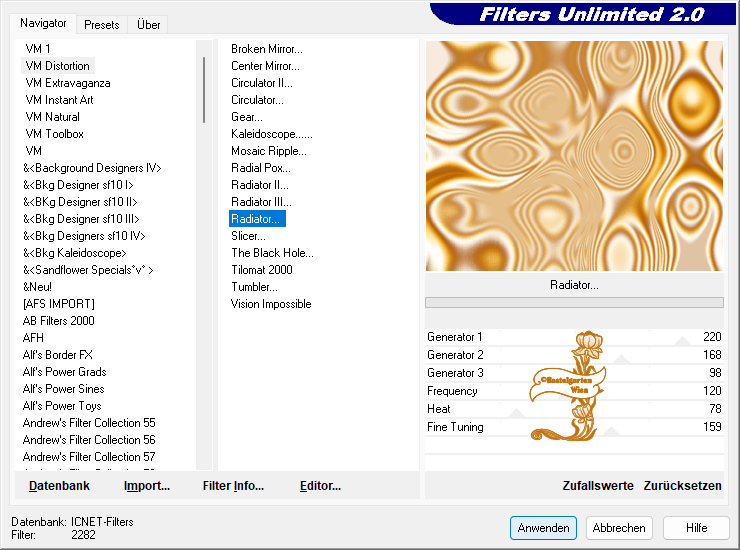Select VM 1 filter category
The width and height of the screenshot is (740, 550).
(x=38, y=49)
